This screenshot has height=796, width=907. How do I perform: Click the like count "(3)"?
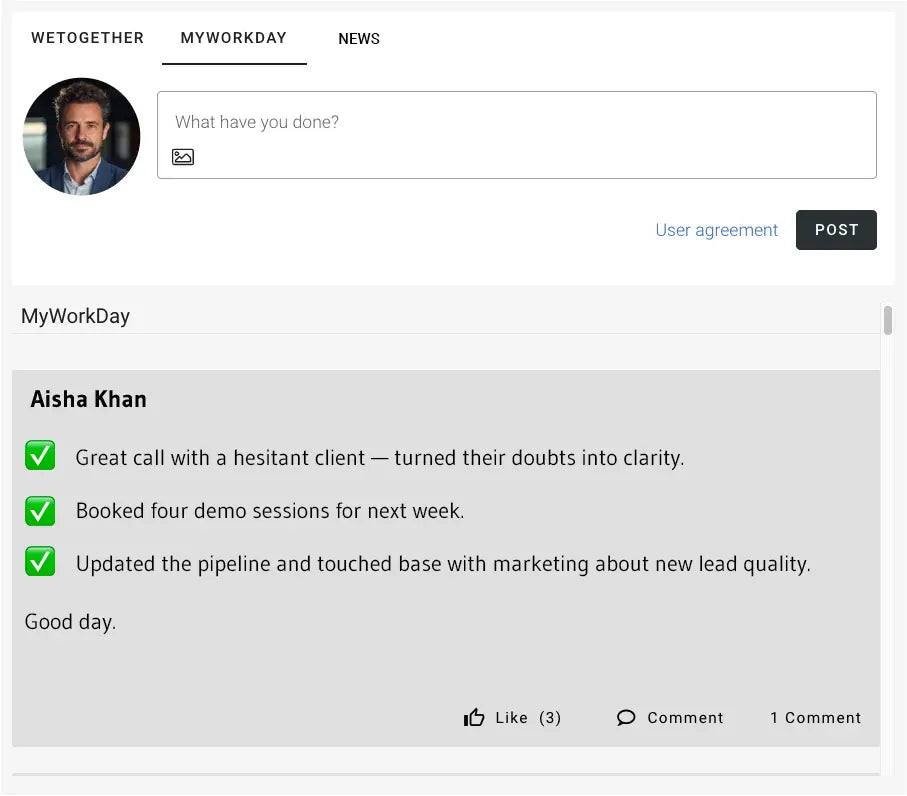[550, 718]
